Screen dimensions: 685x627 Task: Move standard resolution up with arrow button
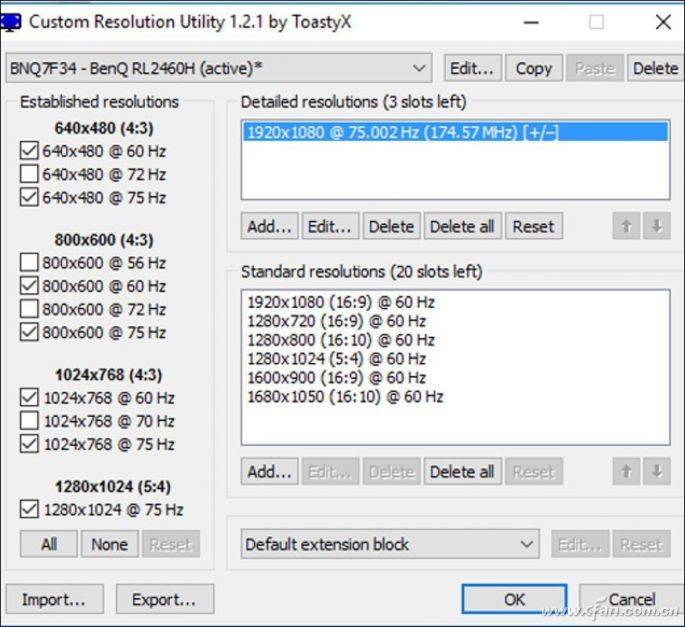[x=626, y=471]
